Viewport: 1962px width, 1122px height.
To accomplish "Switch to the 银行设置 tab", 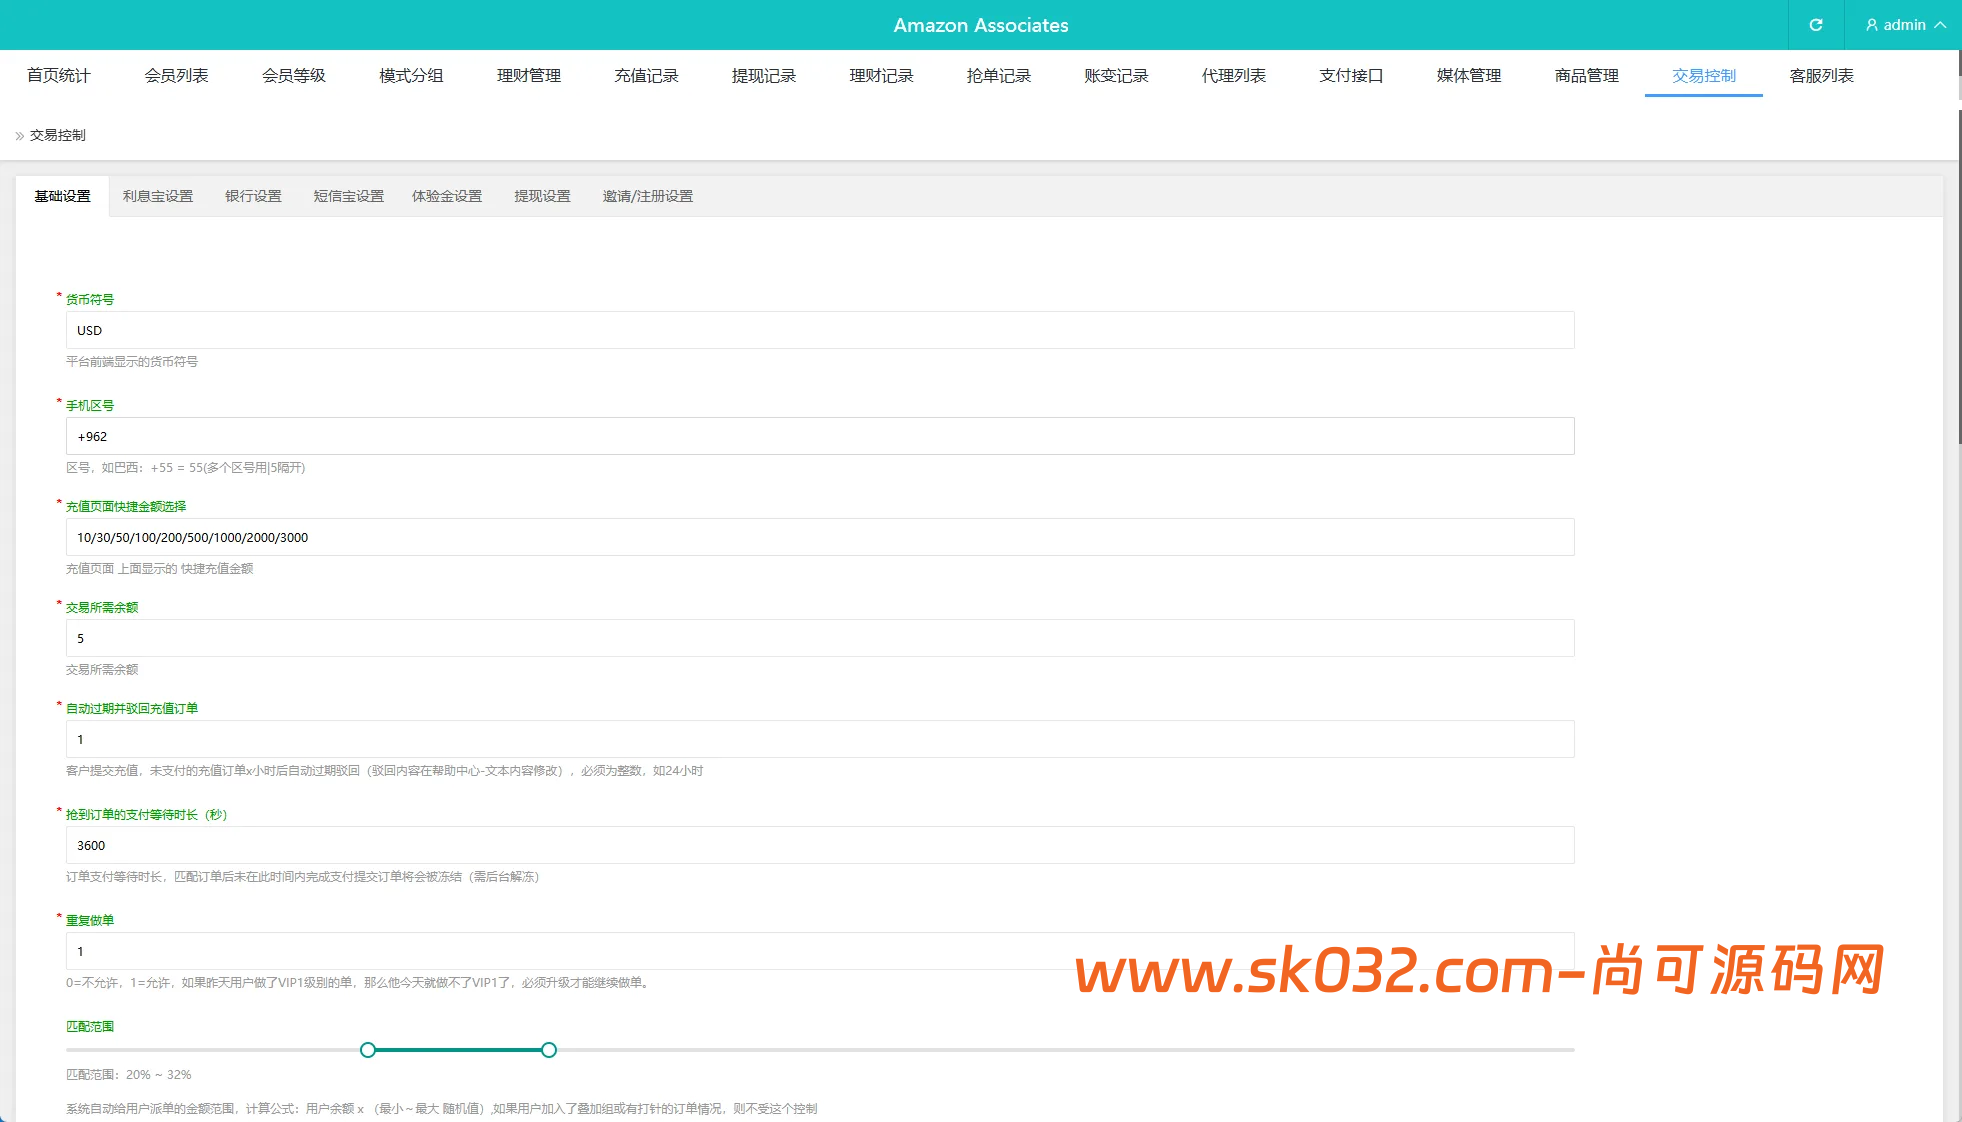I will 253,196.
